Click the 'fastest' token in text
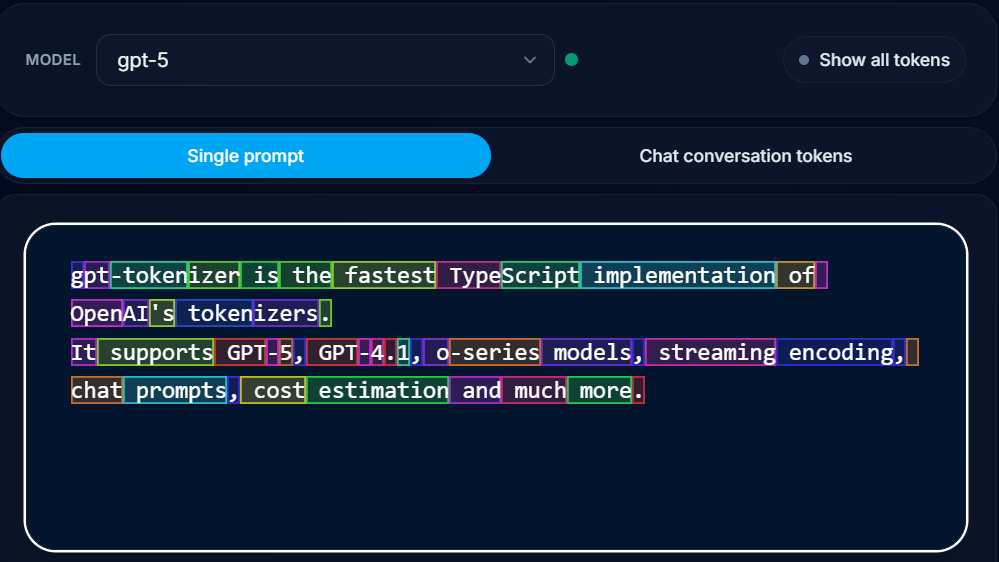 click(385, 275)
